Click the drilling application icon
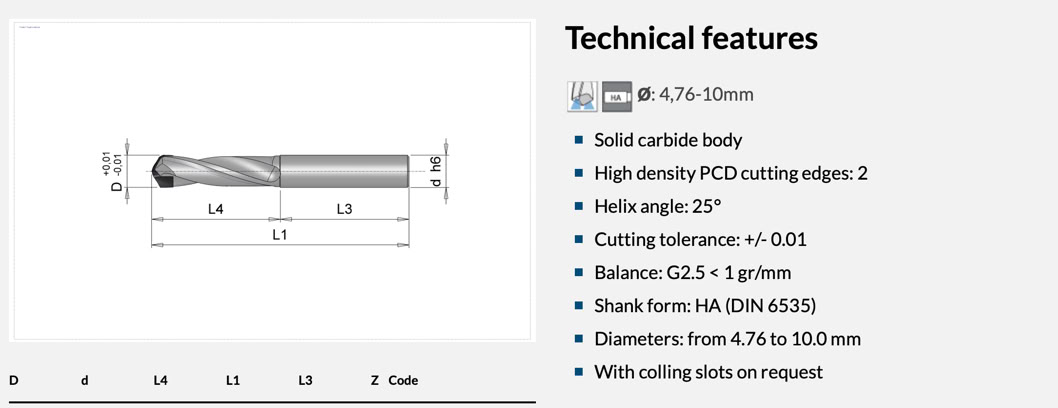 pos(582,96)
